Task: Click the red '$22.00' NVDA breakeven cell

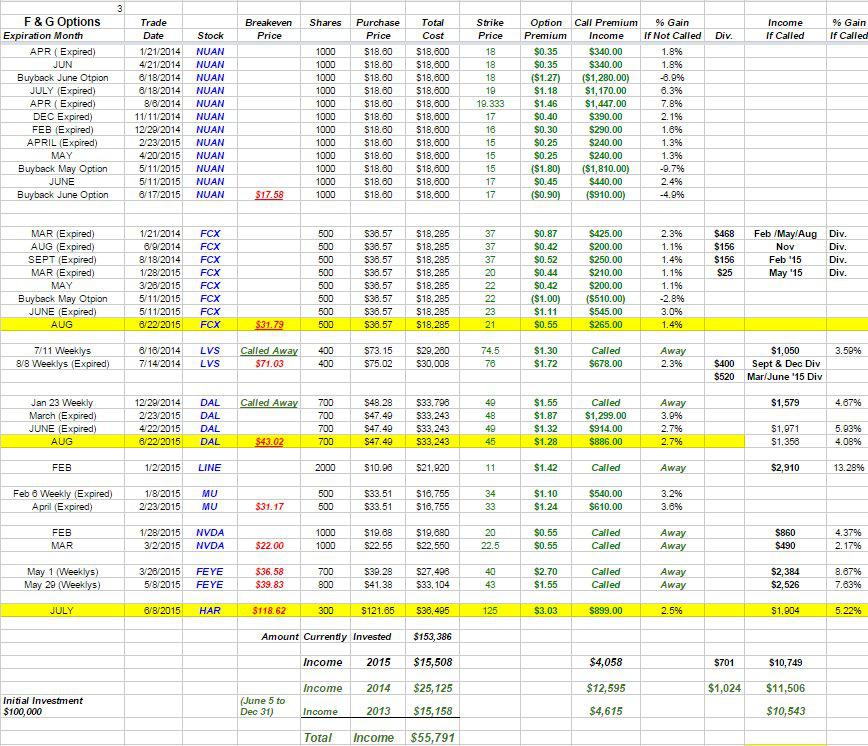Action: pyautogui.click(x=269, y=546)
